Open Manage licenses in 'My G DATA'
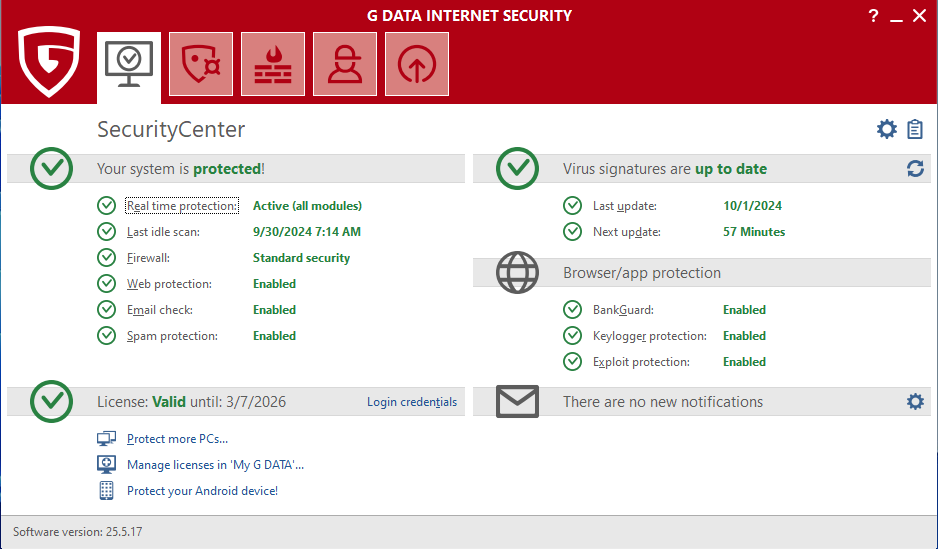Screen dimensions: 938x549 pos(215,465)
